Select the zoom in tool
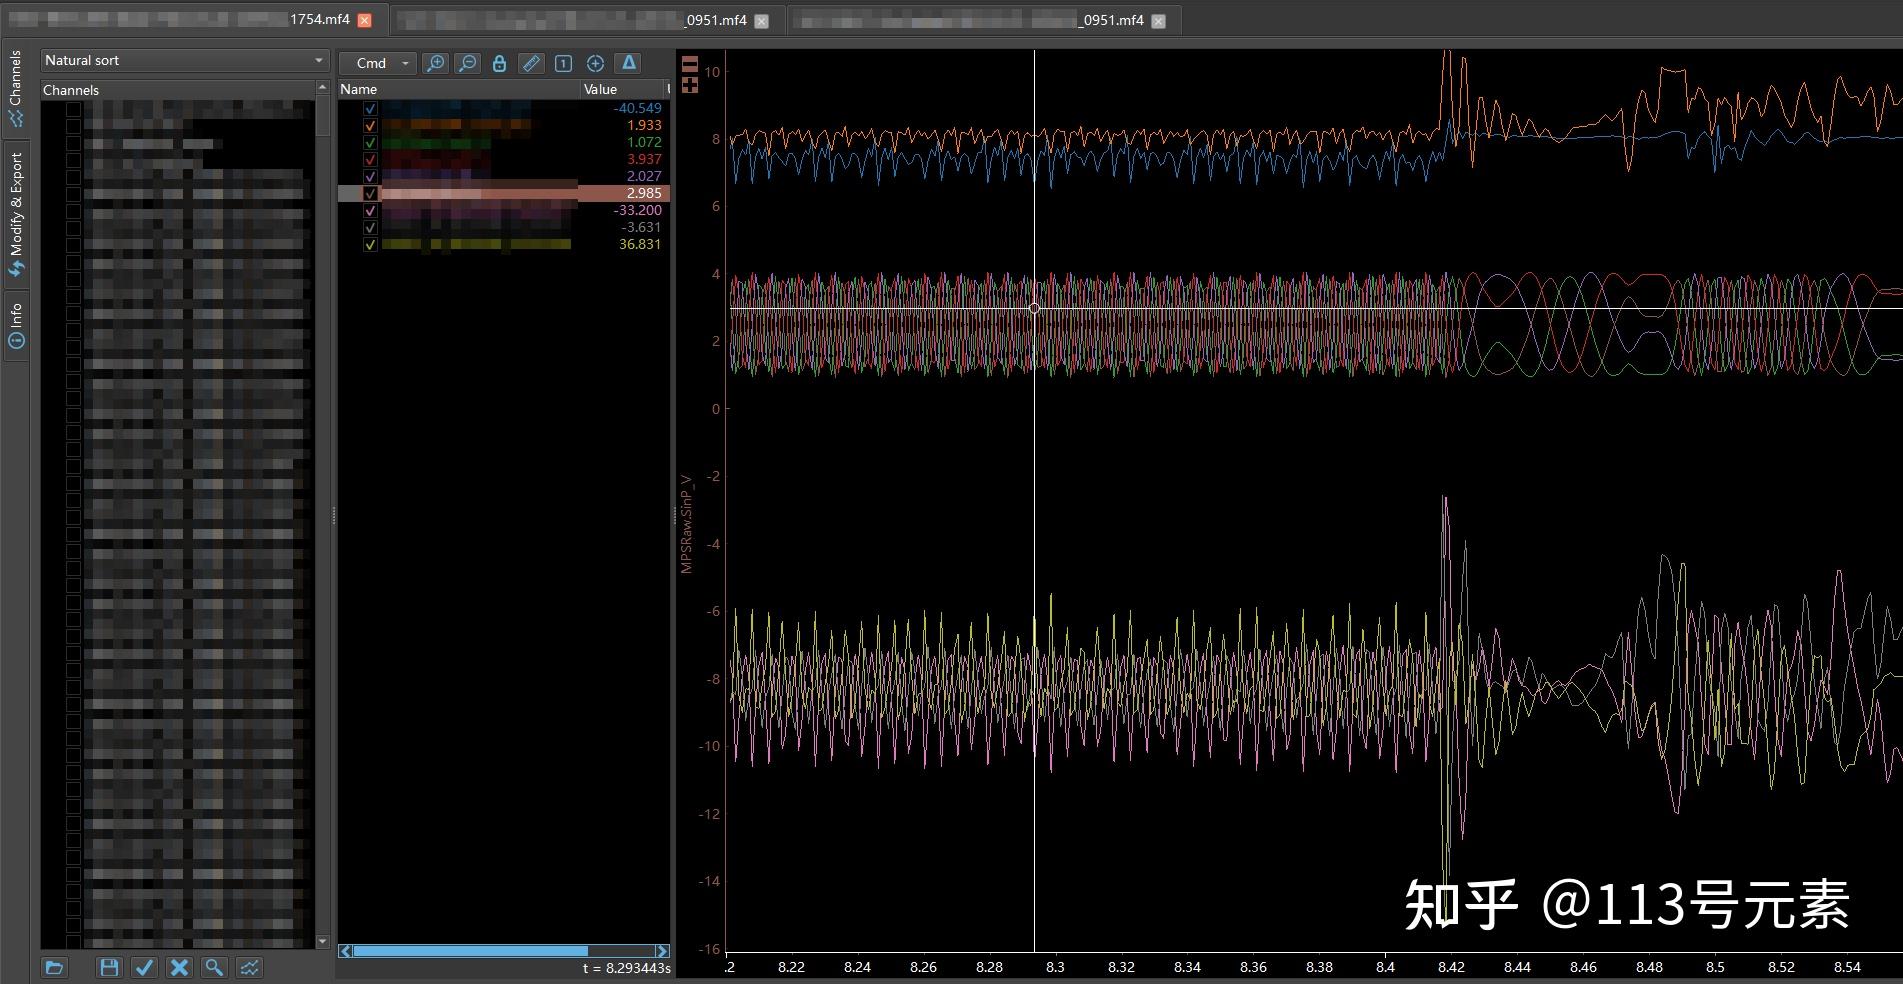 (435, 63)
